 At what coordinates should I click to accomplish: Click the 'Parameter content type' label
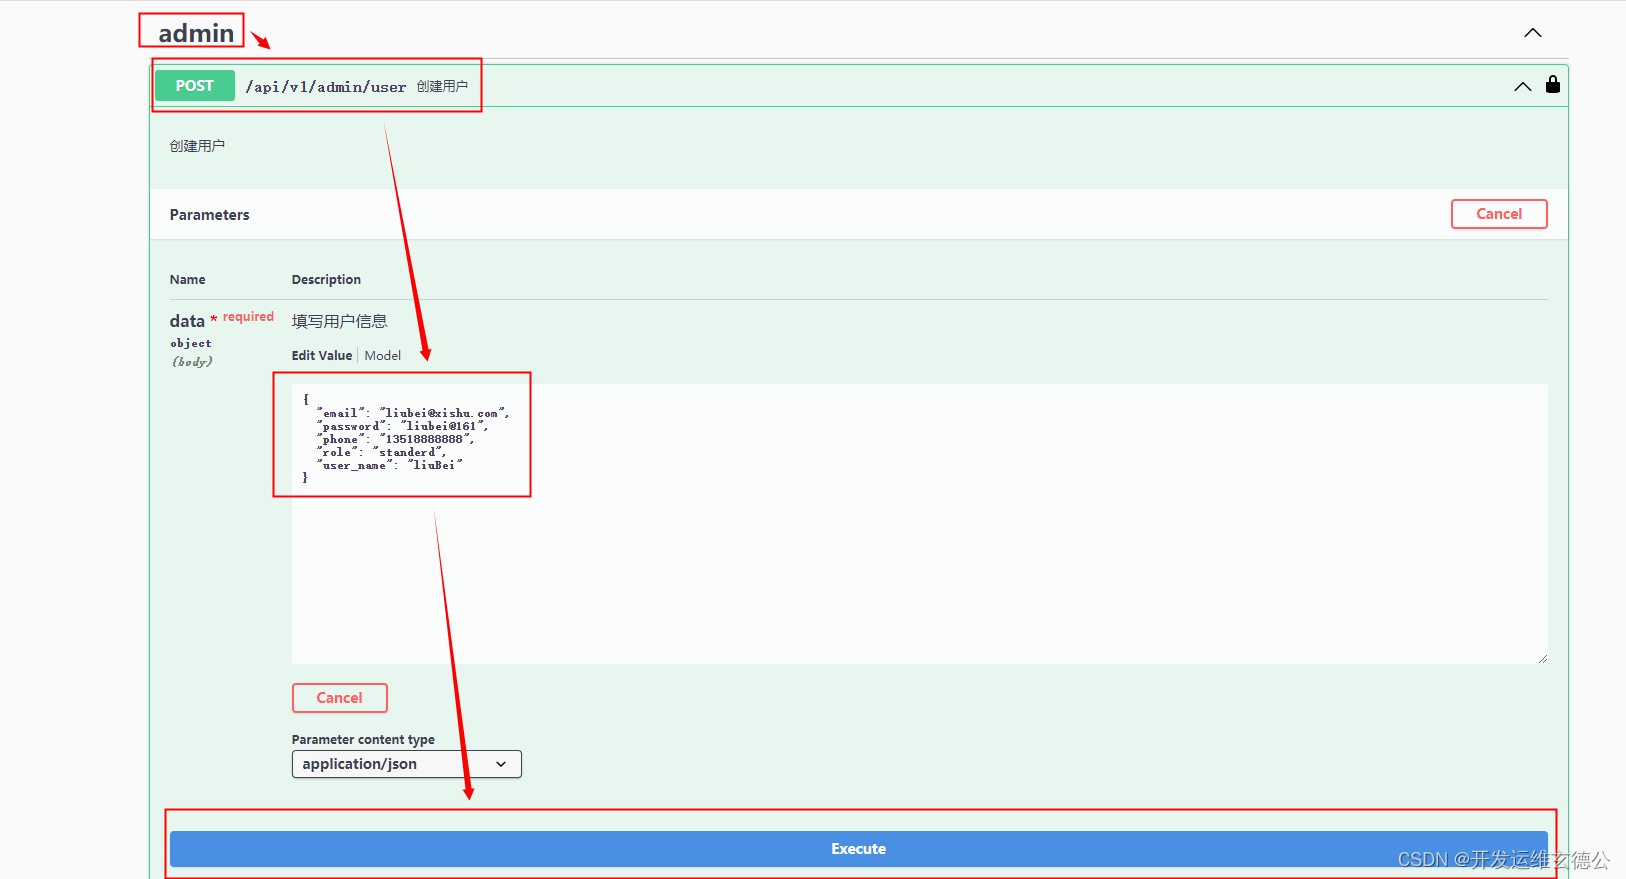coord(363,740)
